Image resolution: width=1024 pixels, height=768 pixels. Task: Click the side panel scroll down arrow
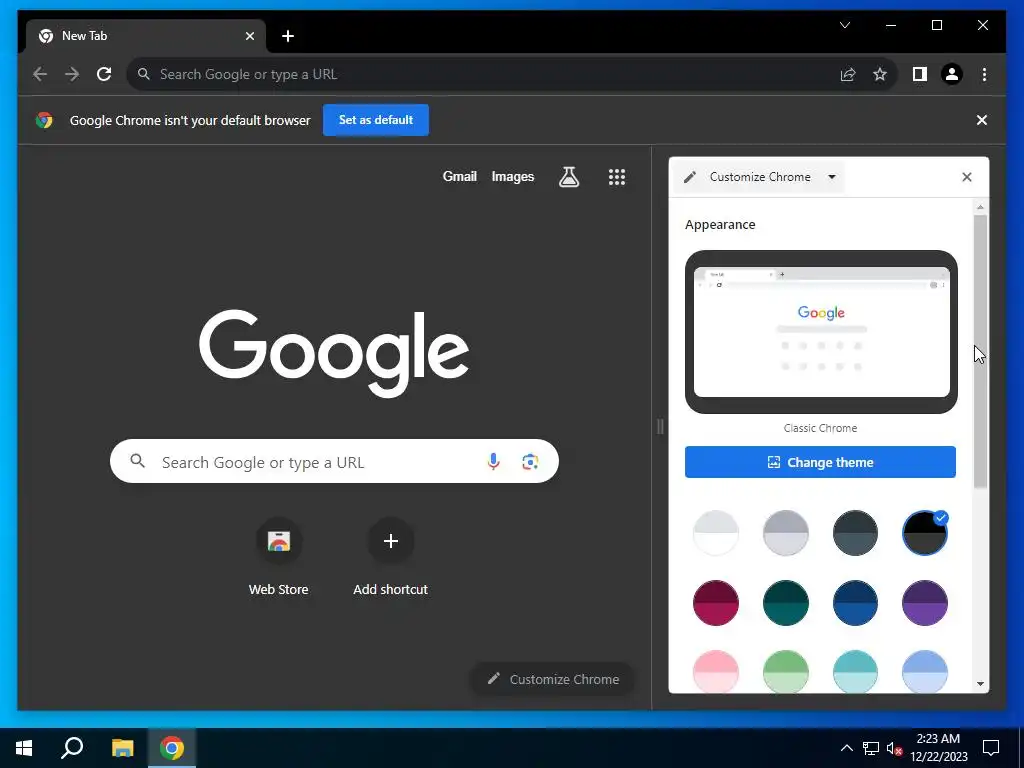click(x=980, y=684)
